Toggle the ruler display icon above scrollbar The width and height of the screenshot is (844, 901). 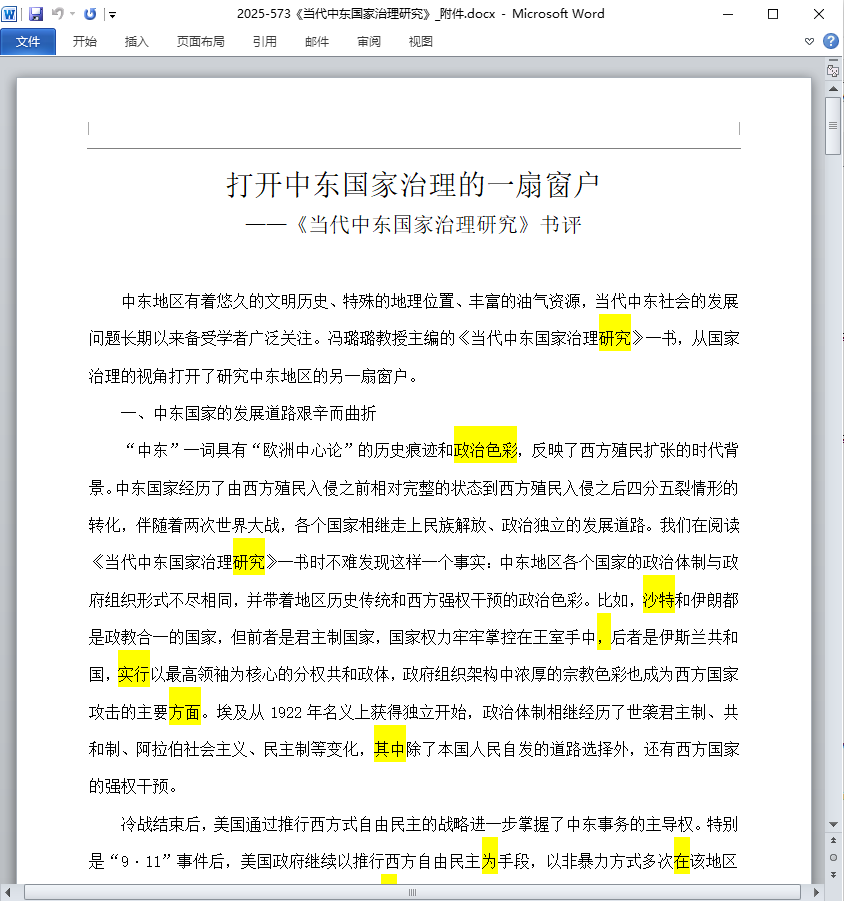[832, 72]
